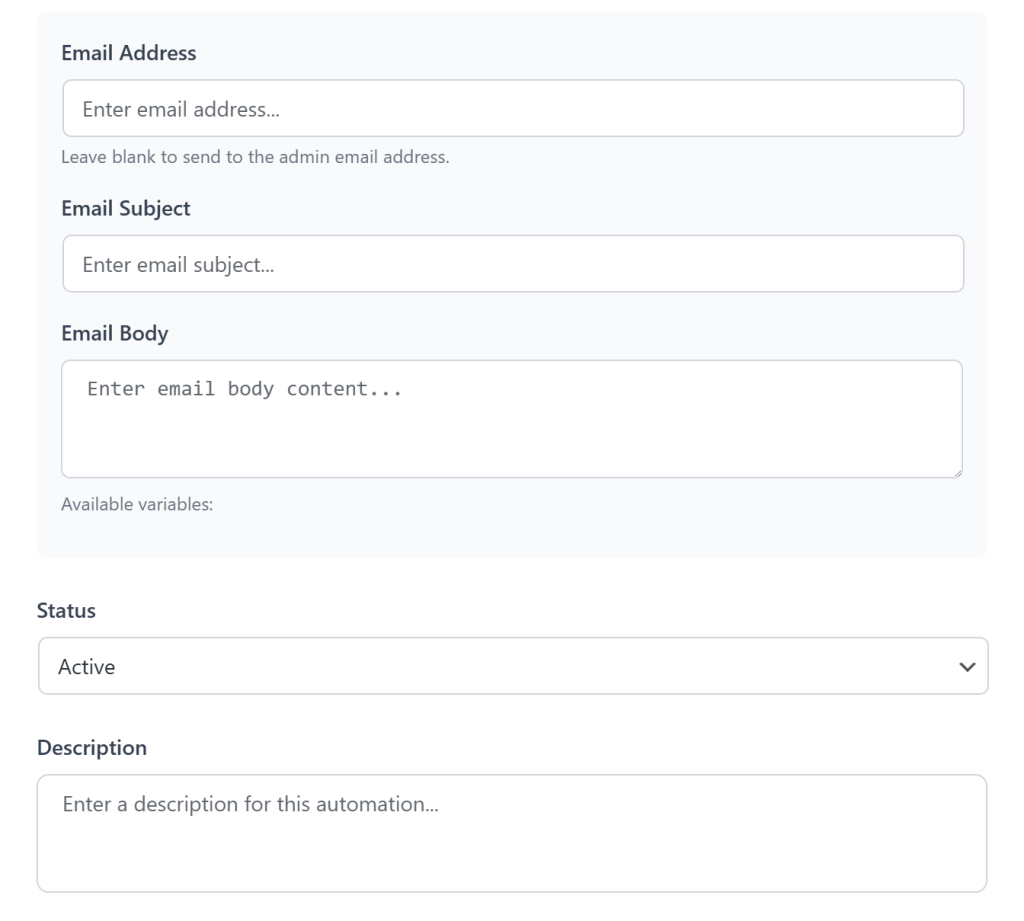The image size is (1024, 921).
Task: Click into the Email Body textarea
Action: (x=512, y=420)
